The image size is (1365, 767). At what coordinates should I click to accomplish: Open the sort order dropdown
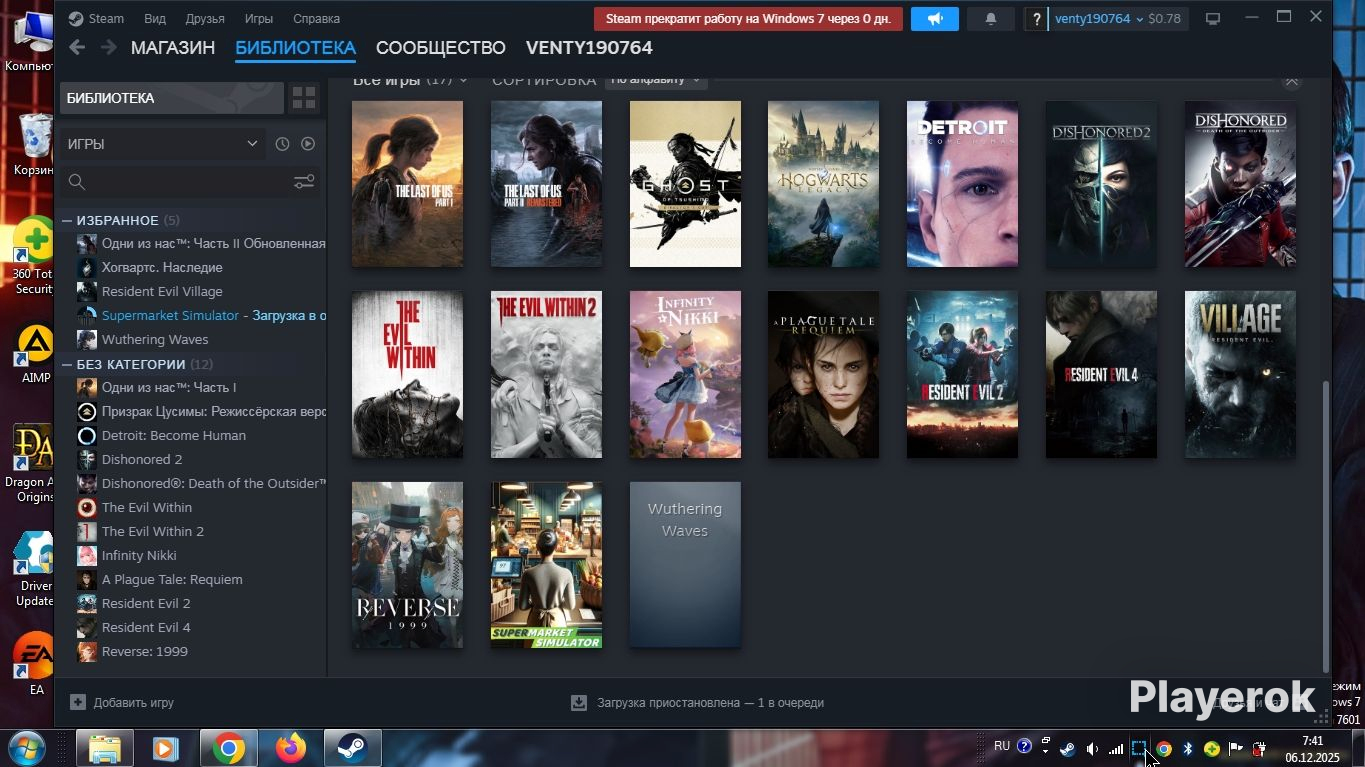[656, 79]
